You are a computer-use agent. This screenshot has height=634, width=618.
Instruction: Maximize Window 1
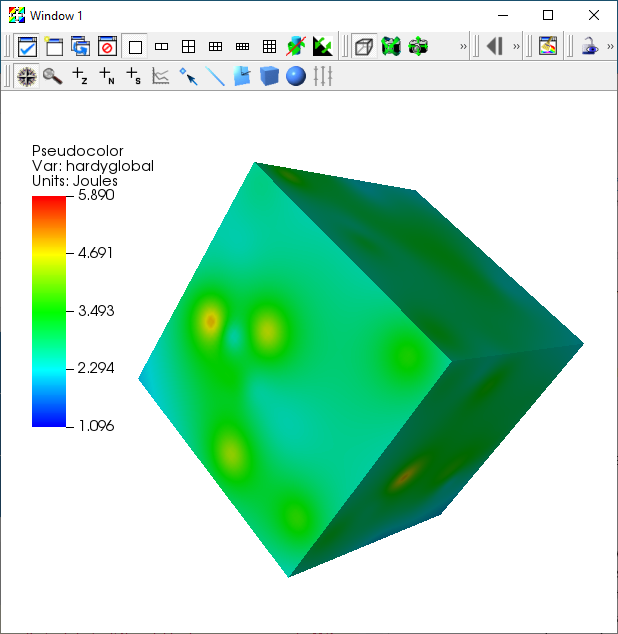[x=548, y=15]
